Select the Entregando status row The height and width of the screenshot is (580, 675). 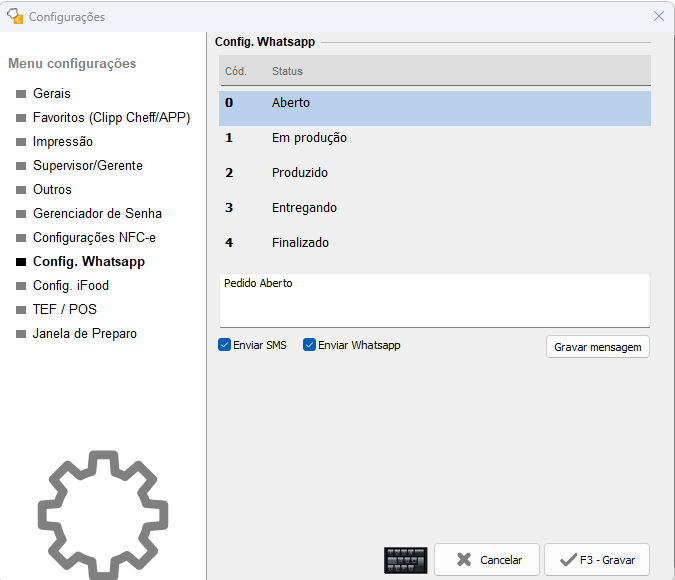(x=435, y=208)
